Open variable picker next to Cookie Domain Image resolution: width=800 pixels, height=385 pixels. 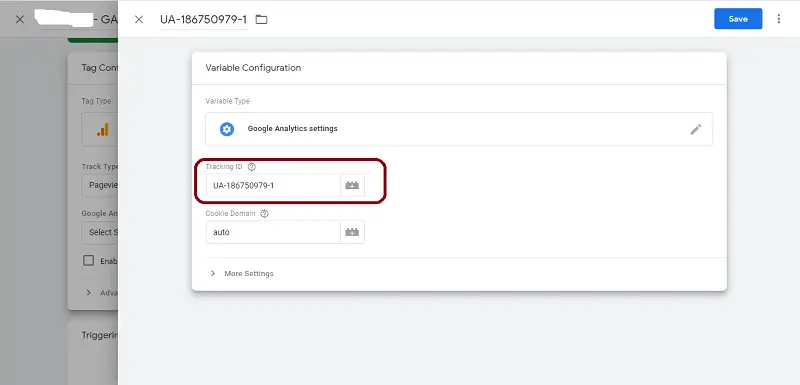[352, 232]
